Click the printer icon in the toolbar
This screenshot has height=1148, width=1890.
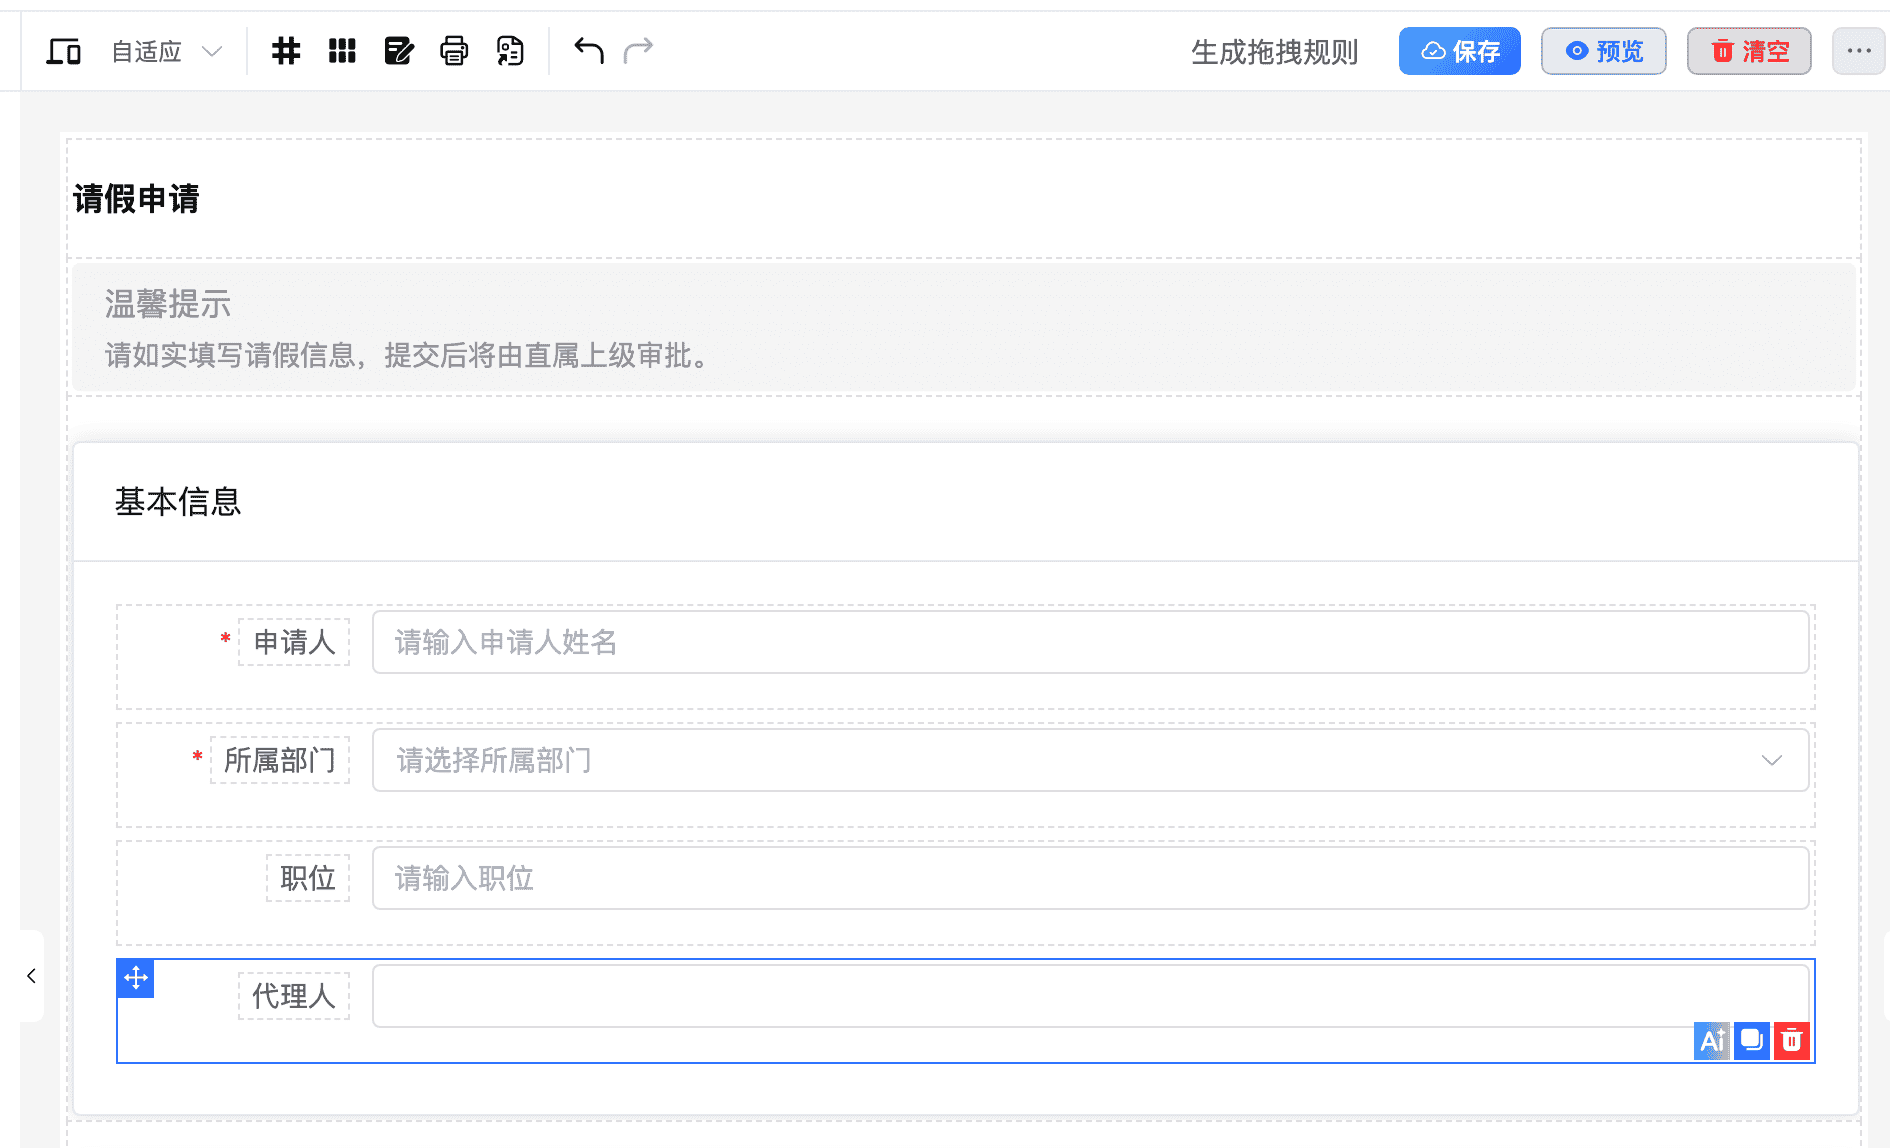click(x=454, y=51)
